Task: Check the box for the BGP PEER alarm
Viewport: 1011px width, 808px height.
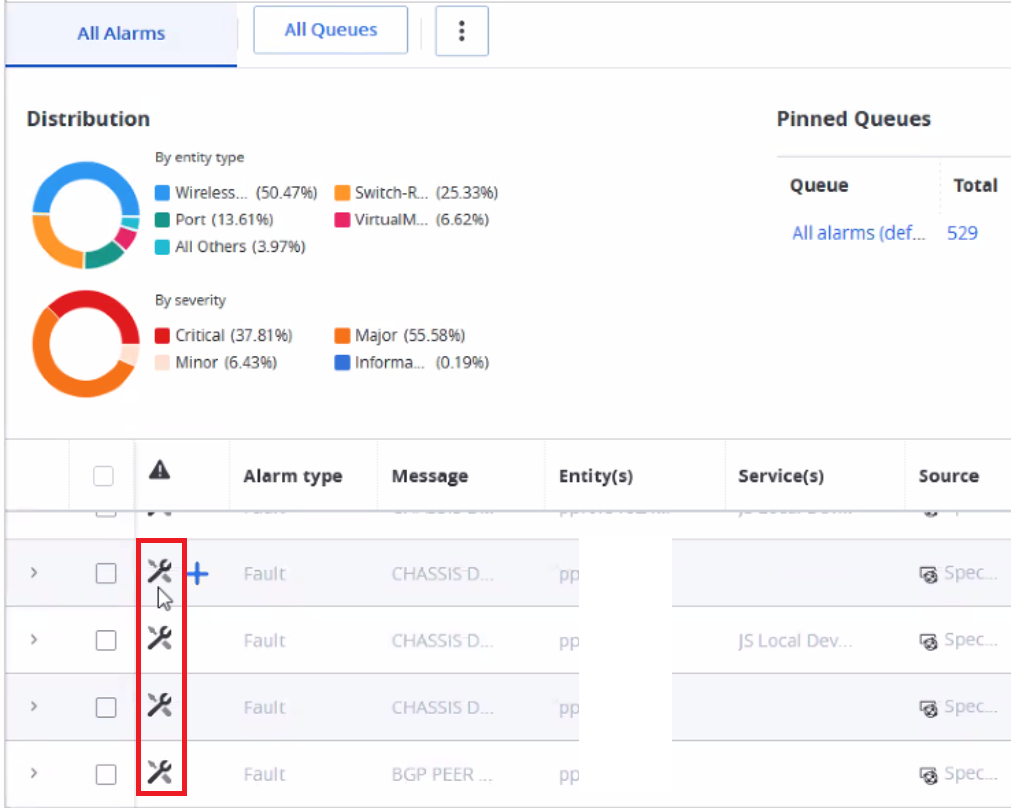Action: [106, 774]
